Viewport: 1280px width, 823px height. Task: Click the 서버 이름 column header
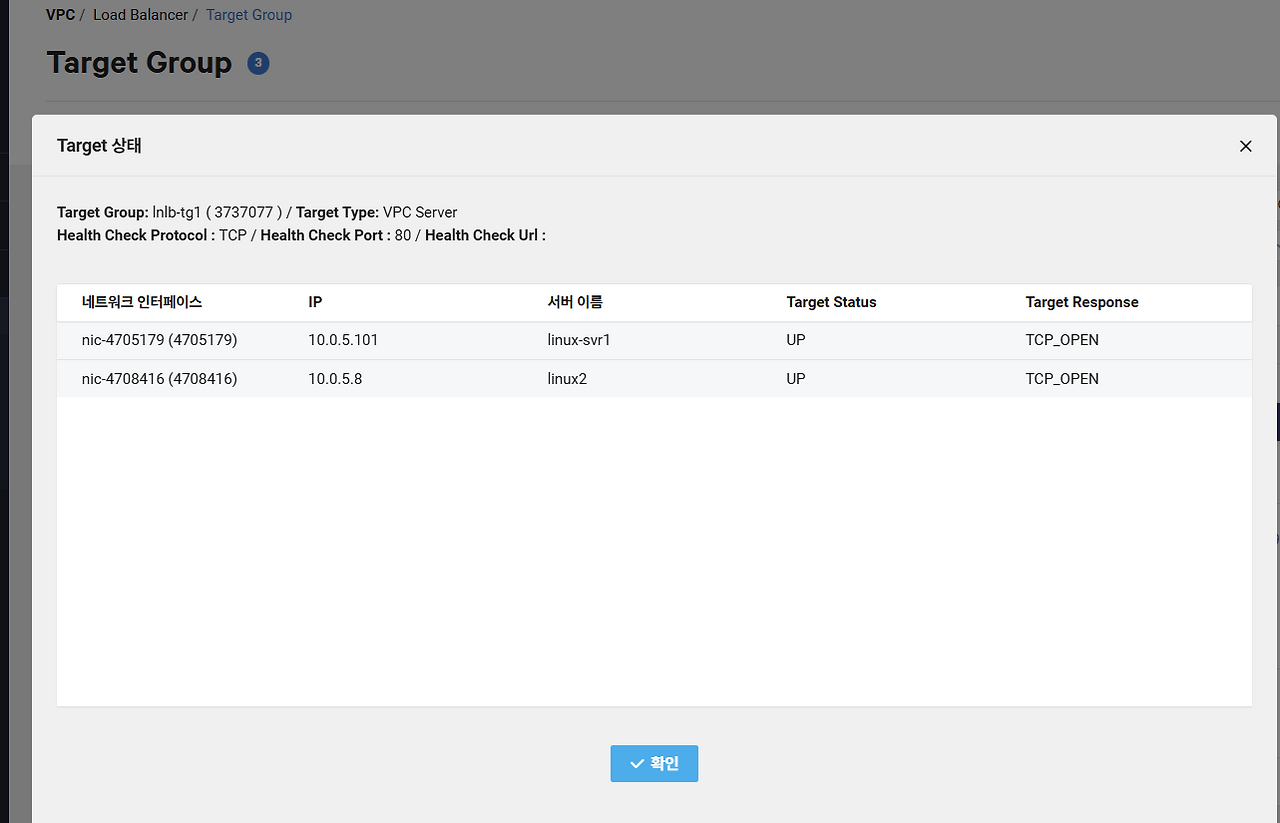click(x=575, y=302)
